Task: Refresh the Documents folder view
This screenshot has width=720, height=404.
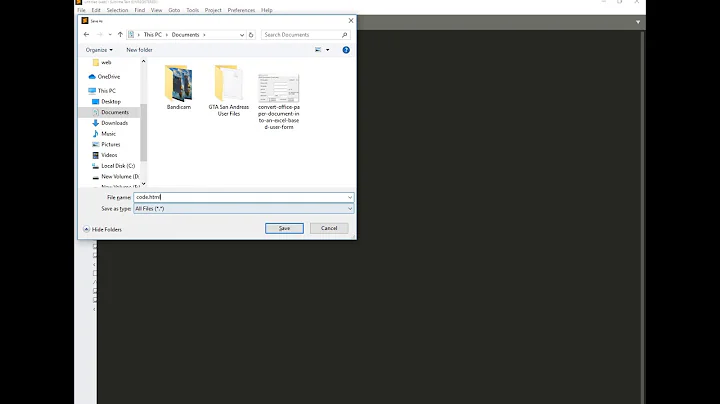Action: tap(251, 35)
